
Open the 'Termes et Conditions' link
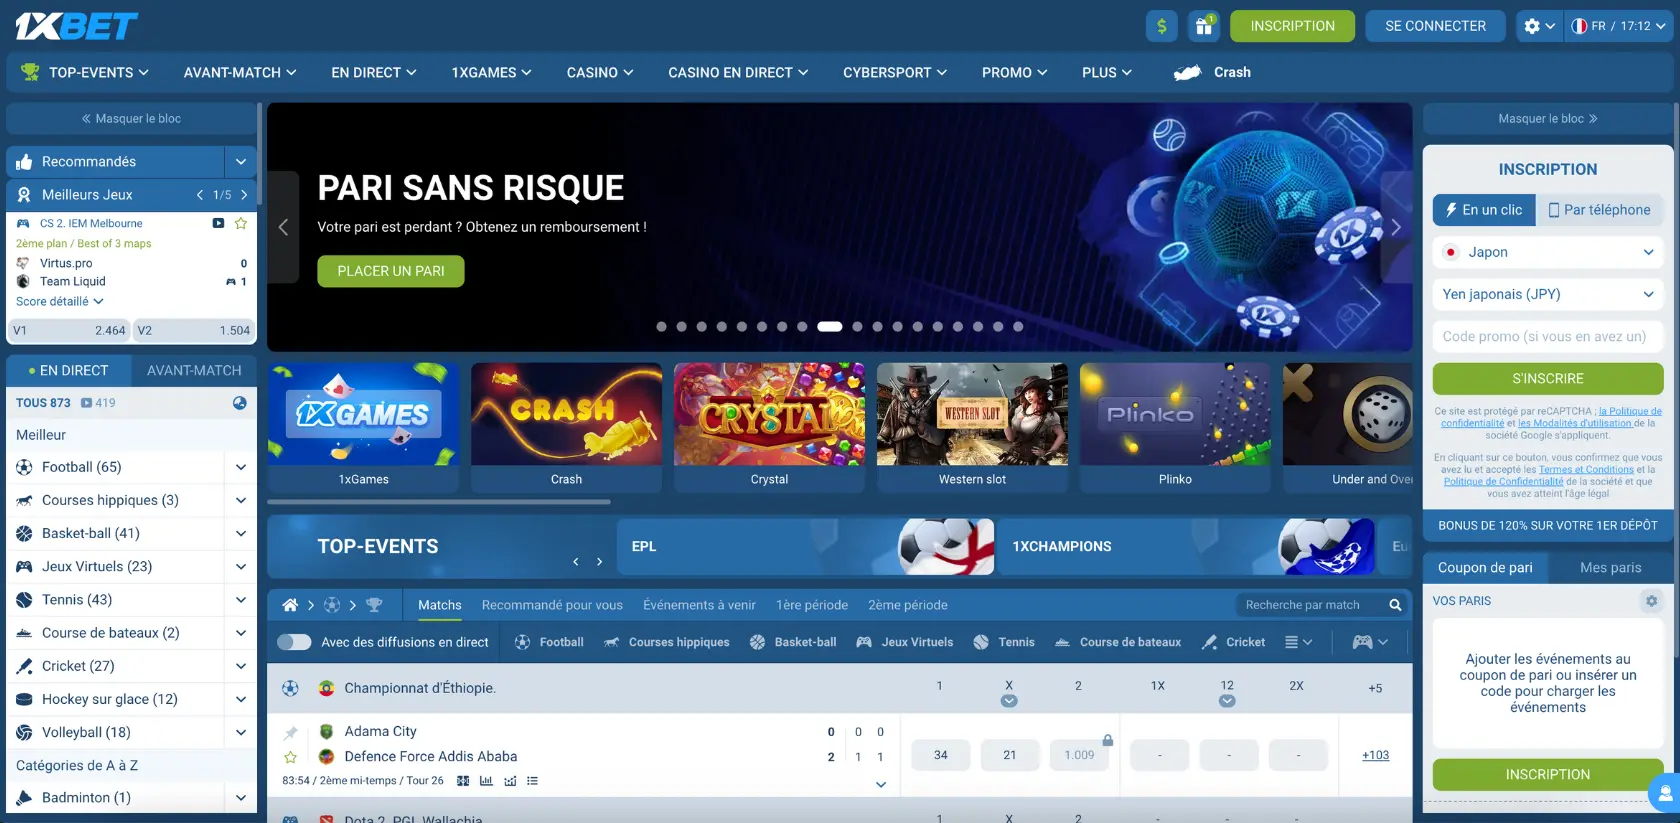pos(1586,470)
